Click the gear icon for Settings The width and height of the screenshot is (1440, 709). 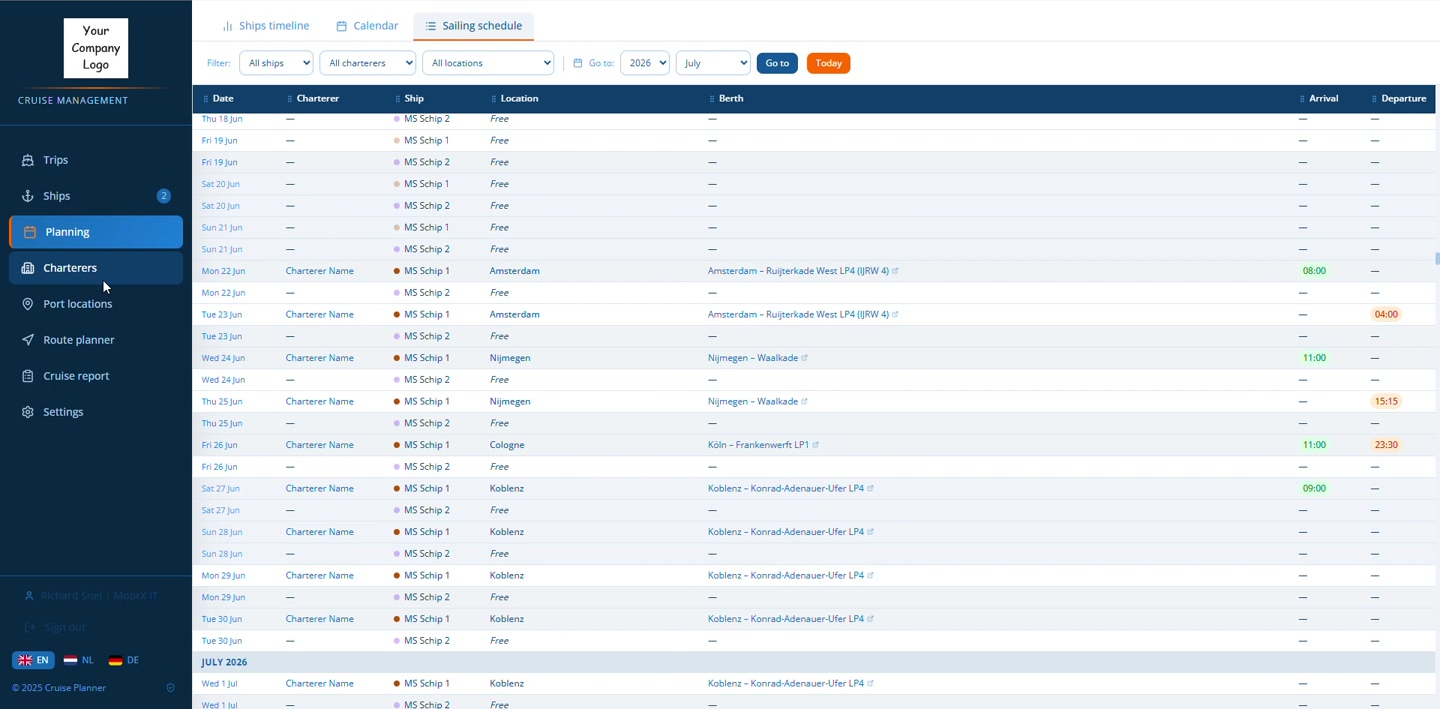[28, 412]
